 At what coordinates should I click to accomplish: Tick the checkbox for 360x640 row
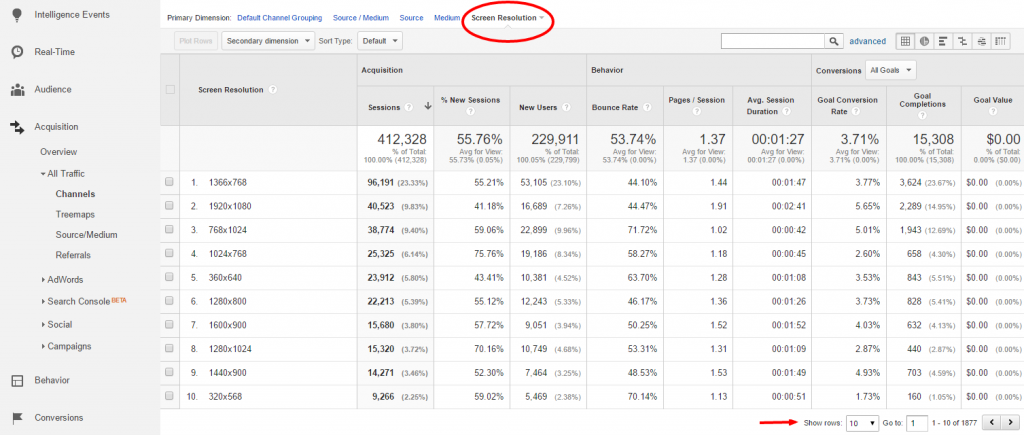point(169,278)
